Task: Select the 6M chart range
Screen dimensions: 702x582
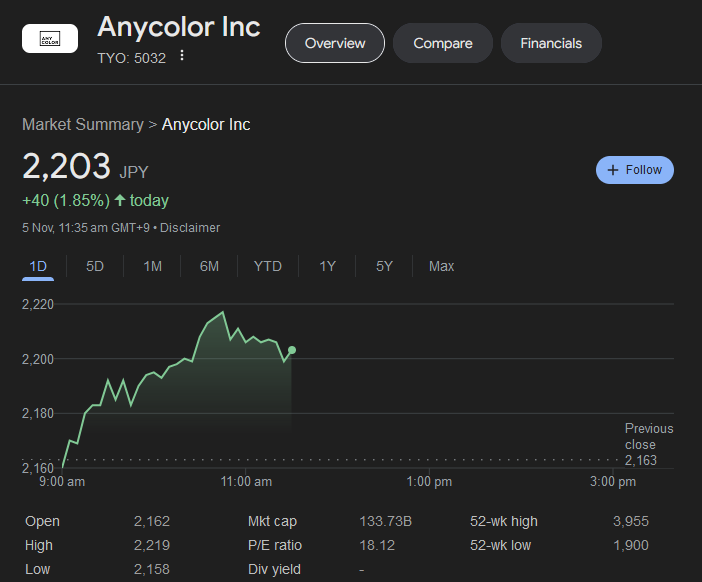Action: [209, 266]
